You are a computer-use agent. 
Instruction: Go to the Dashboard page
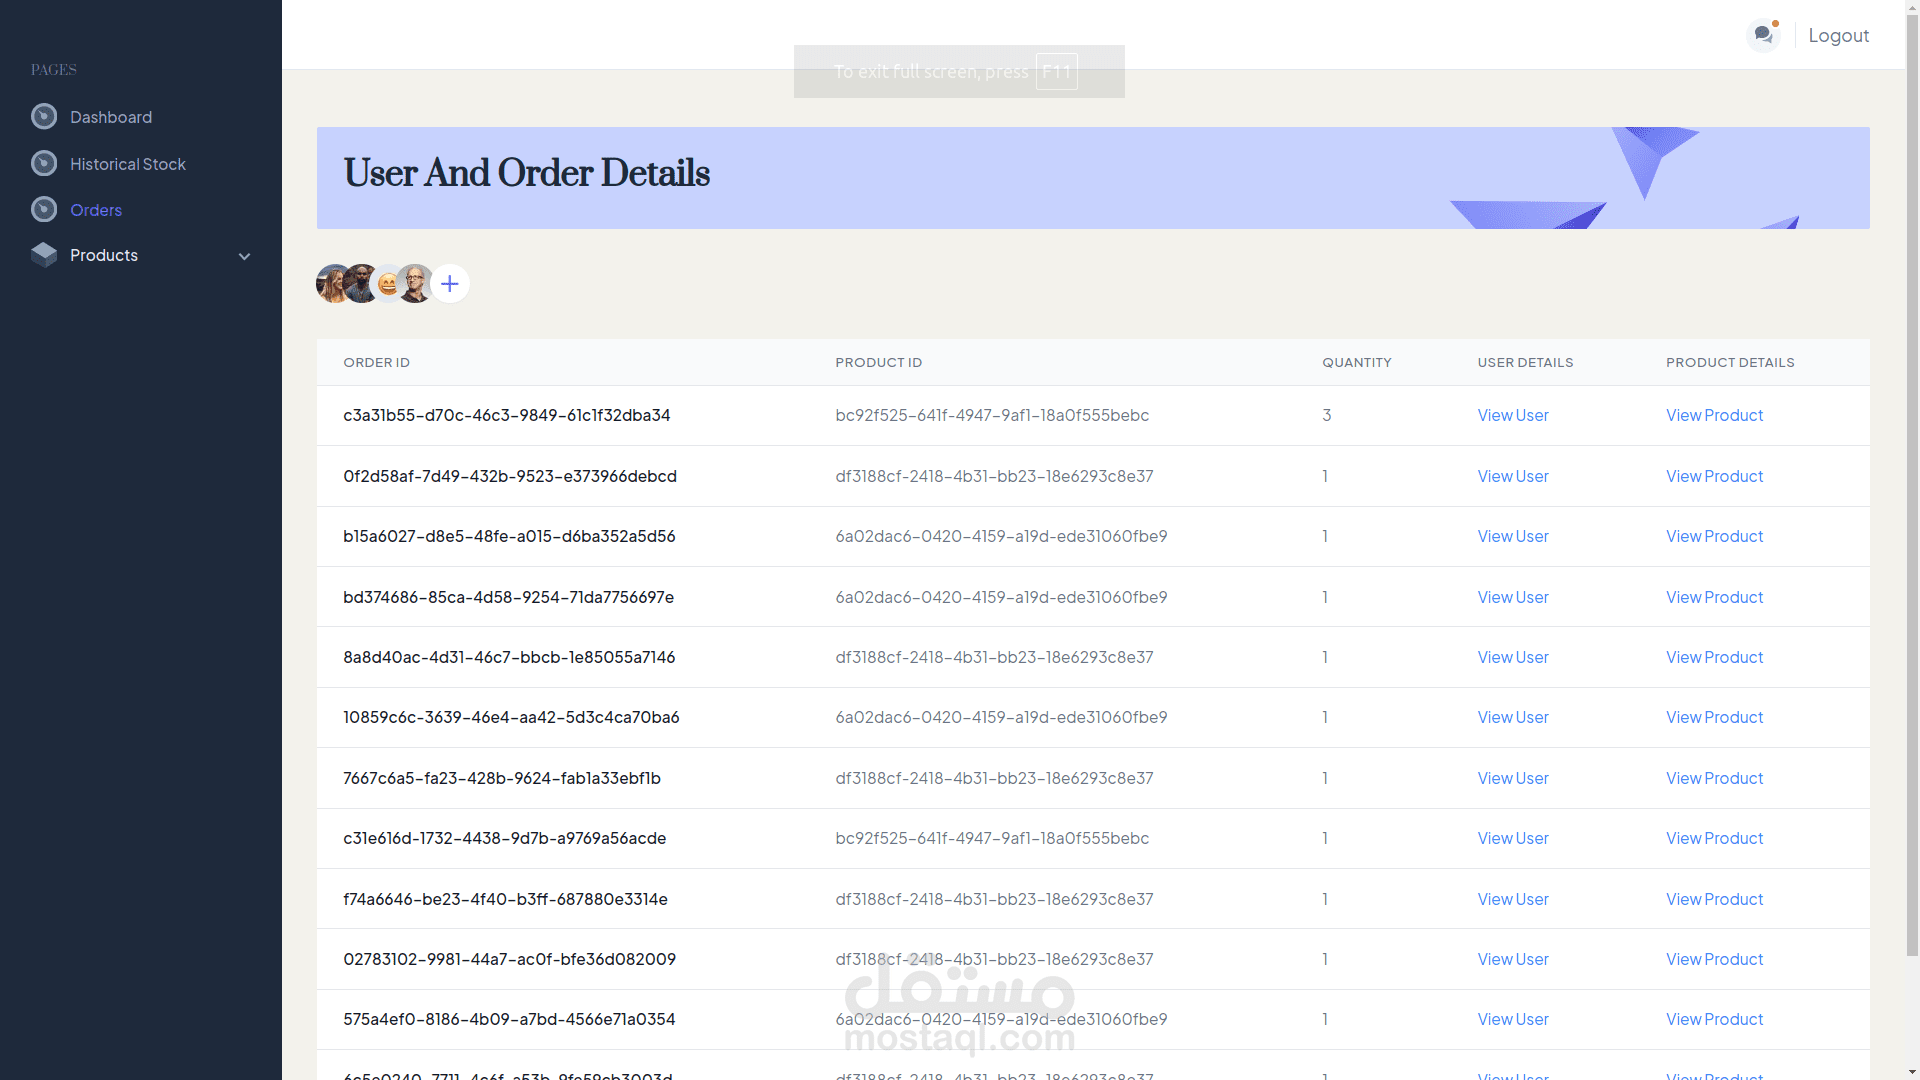pyautogui.click(x=111, y=117)
